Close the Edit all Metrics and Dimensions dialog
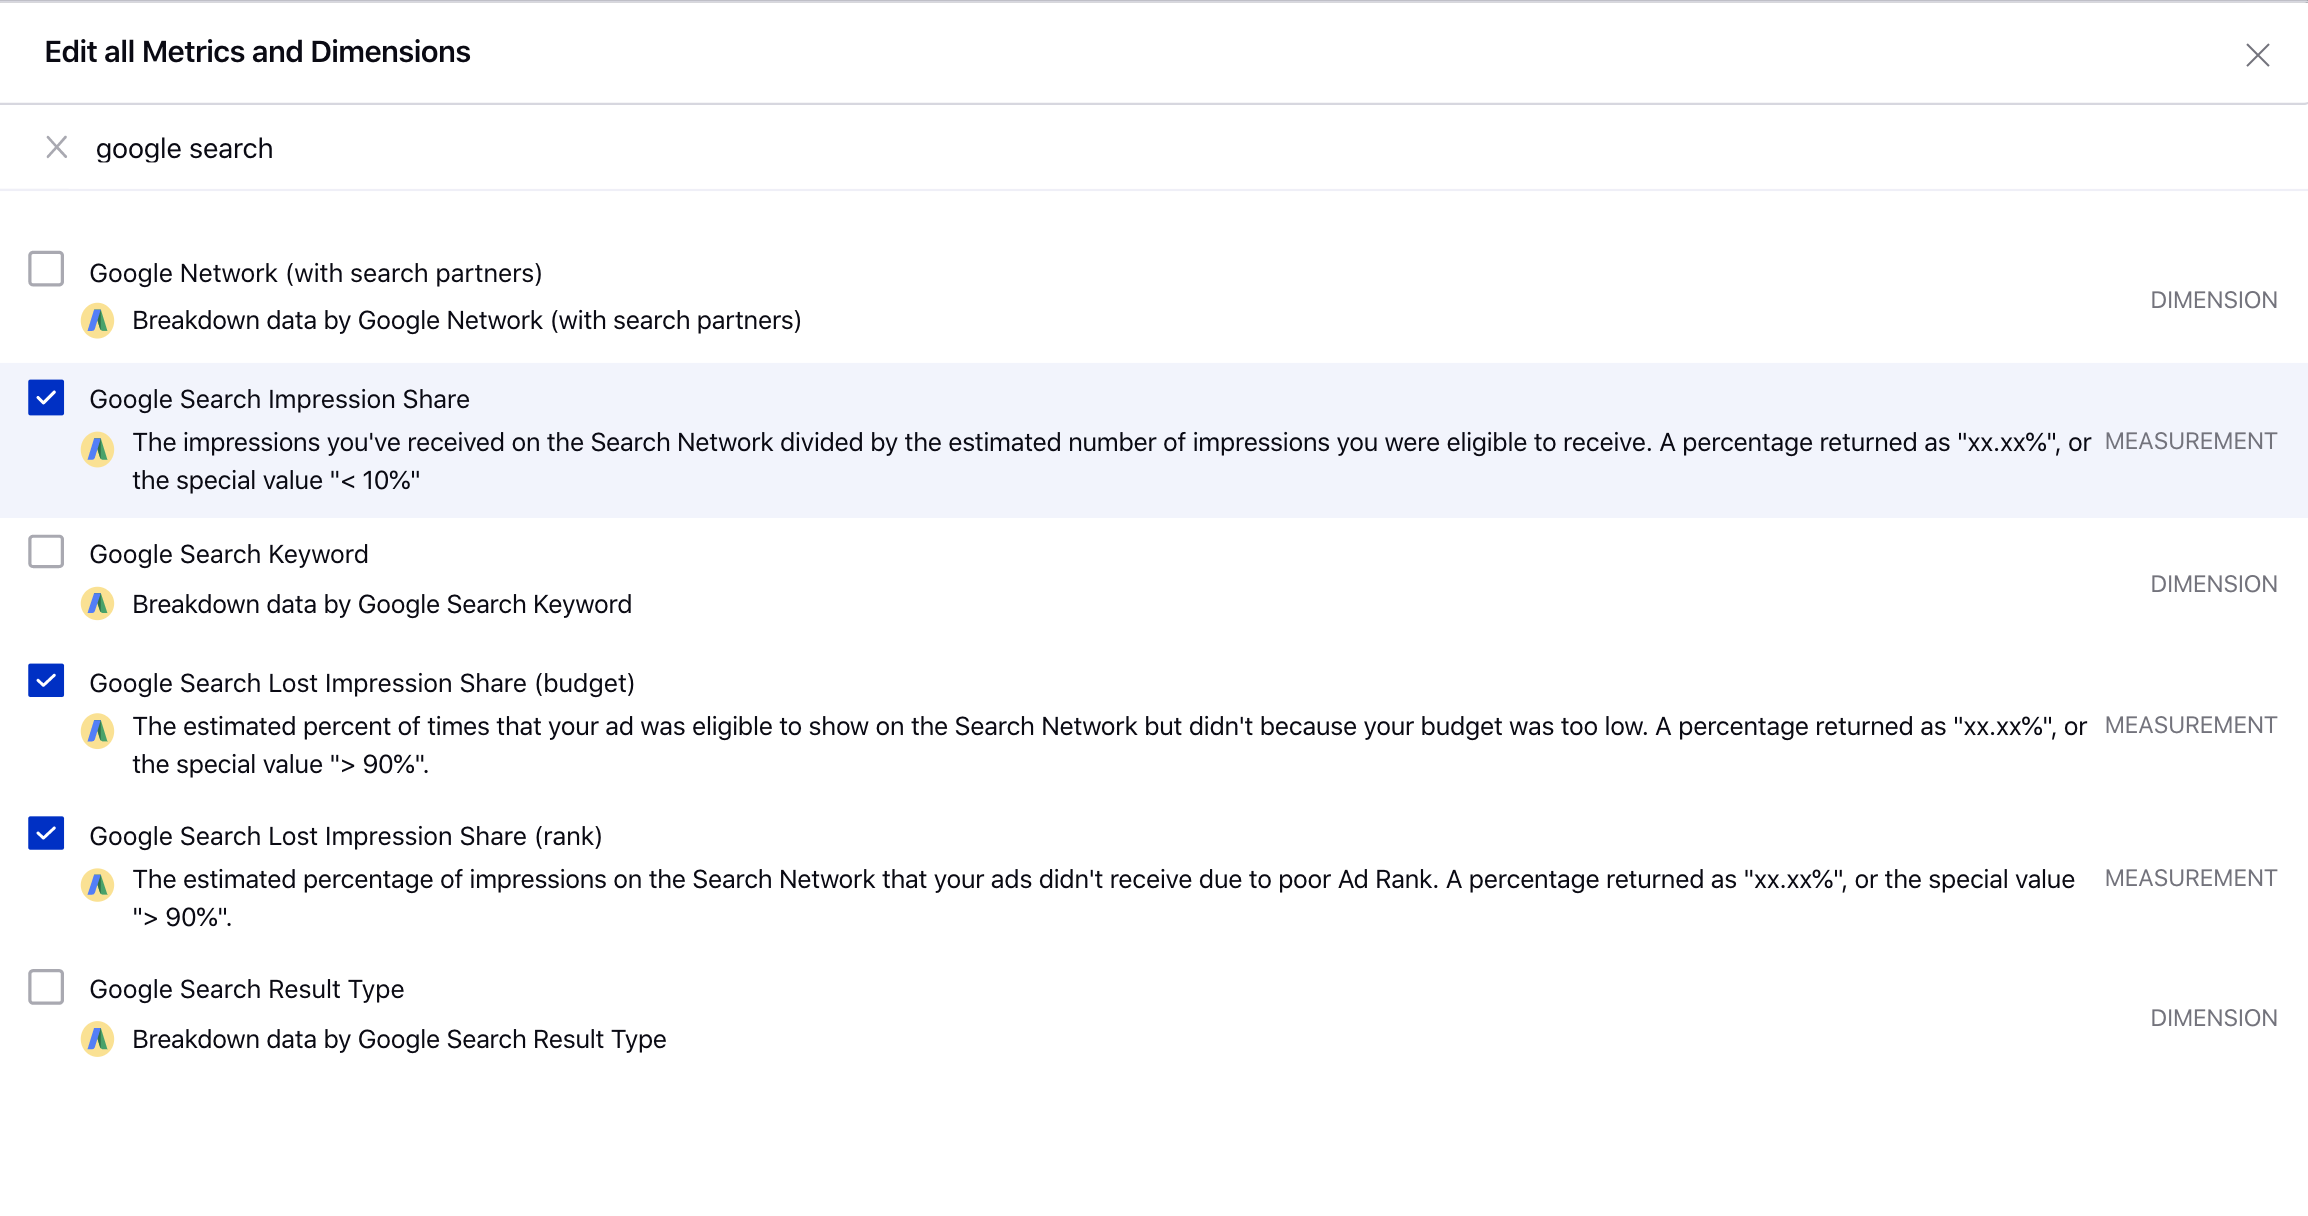The height and width of the screenshot is (1216, 2308). coord(2257,55)
